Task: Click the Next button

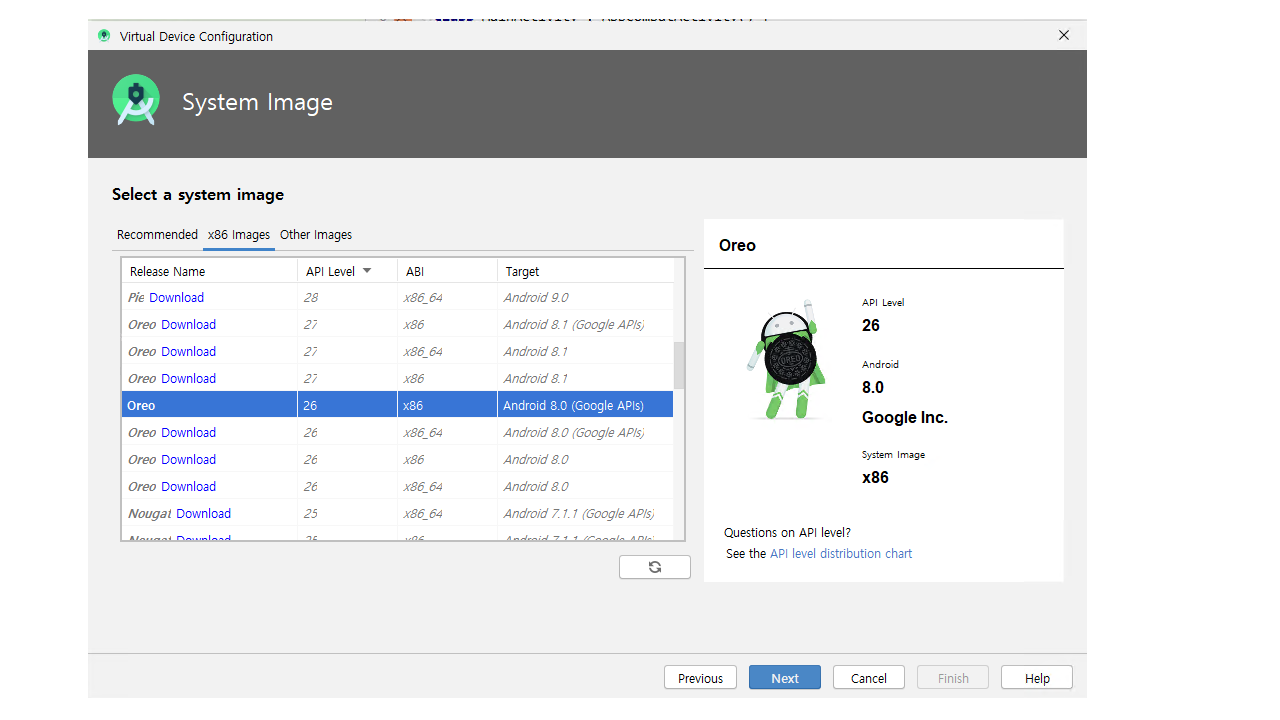Action: coord(784,678)
